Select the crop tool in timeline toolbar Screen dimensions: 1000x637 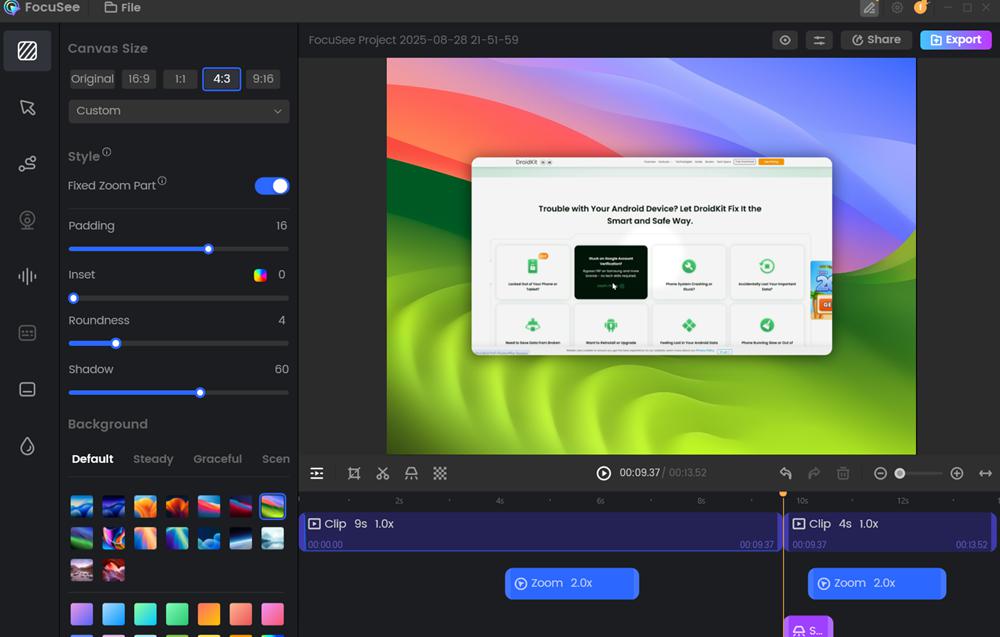pos(354,473)
